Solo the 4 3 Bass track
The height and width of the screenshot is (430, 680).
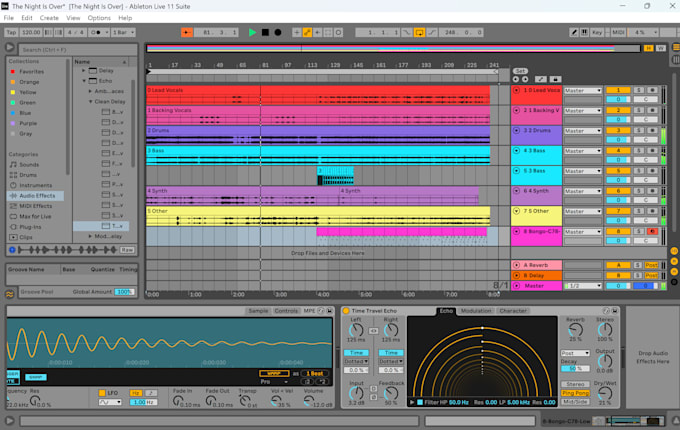[639, 151]
